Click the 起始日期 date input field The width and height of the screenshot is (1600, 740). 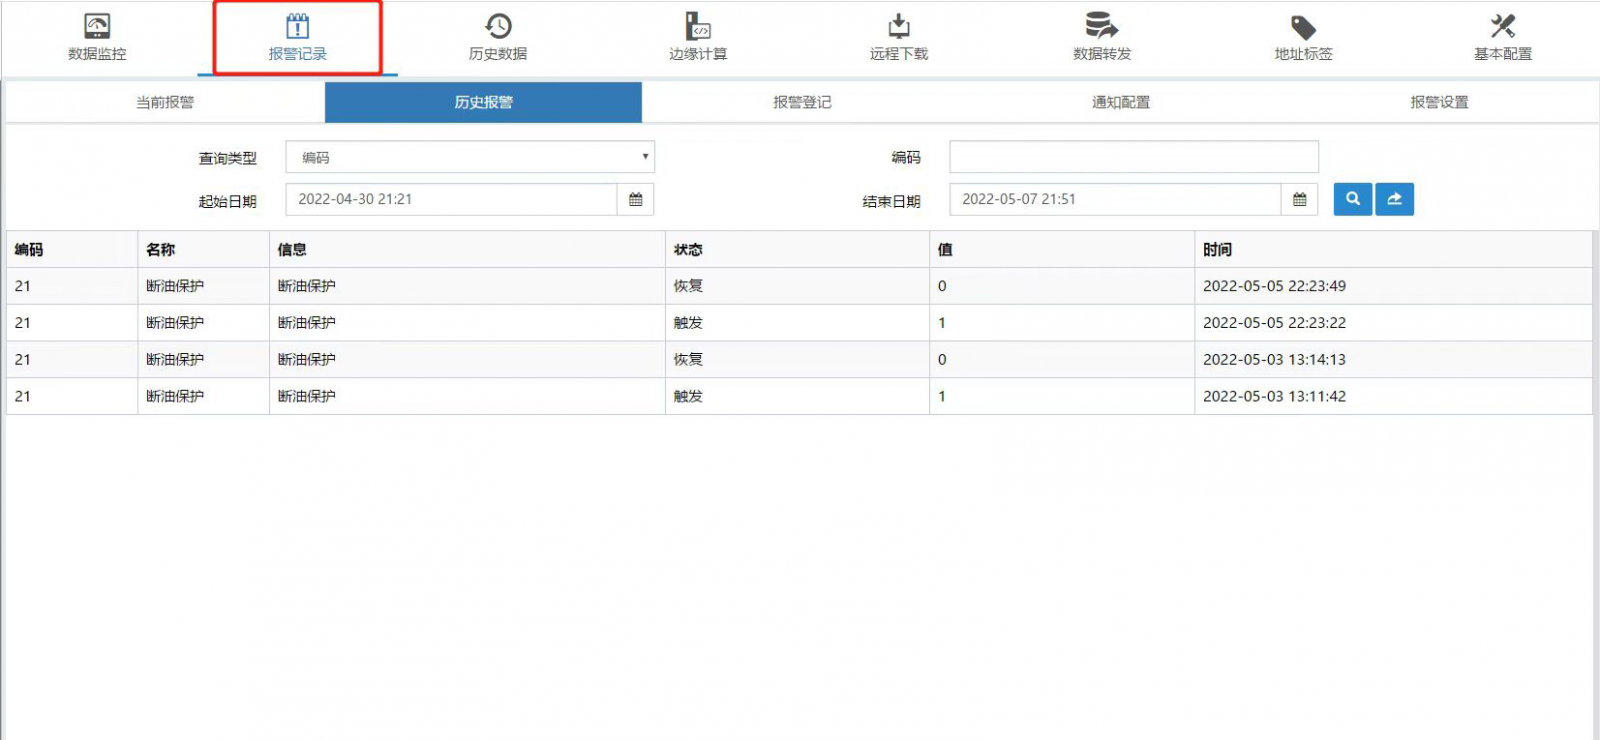point(451,199)
